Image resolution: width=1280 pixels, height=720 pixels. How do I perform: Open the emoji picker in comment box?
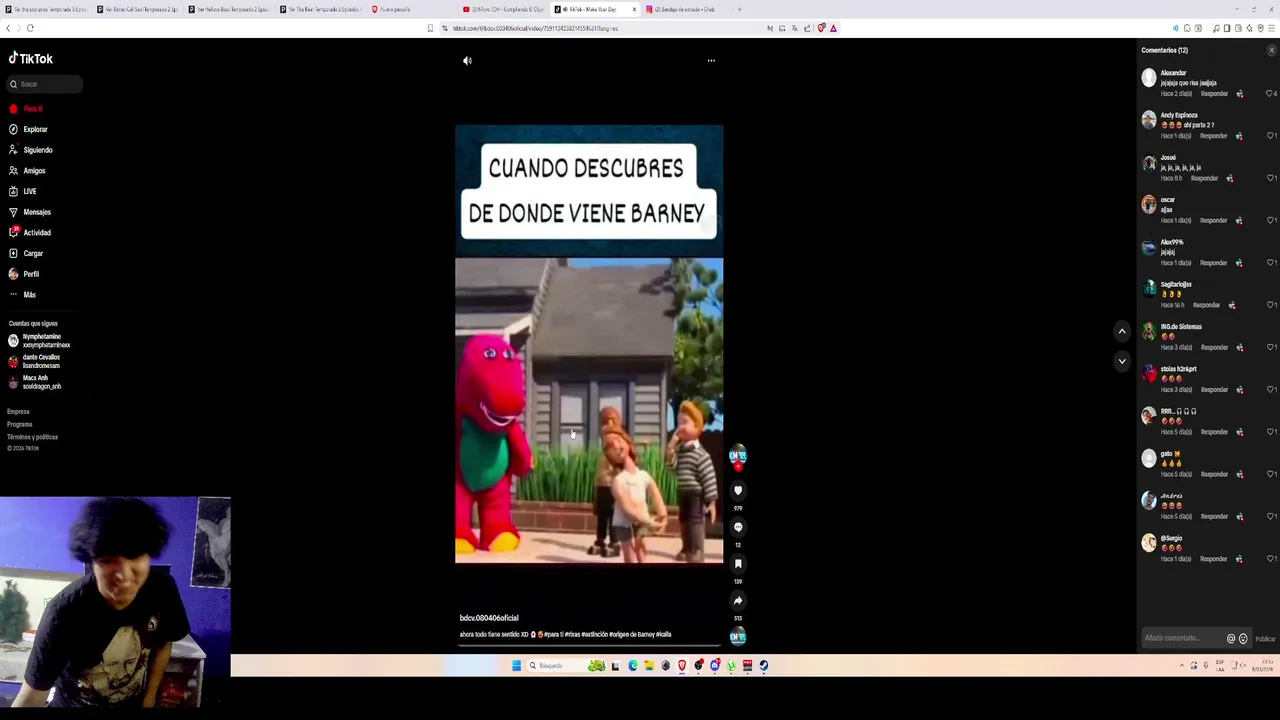point(1243,638)
